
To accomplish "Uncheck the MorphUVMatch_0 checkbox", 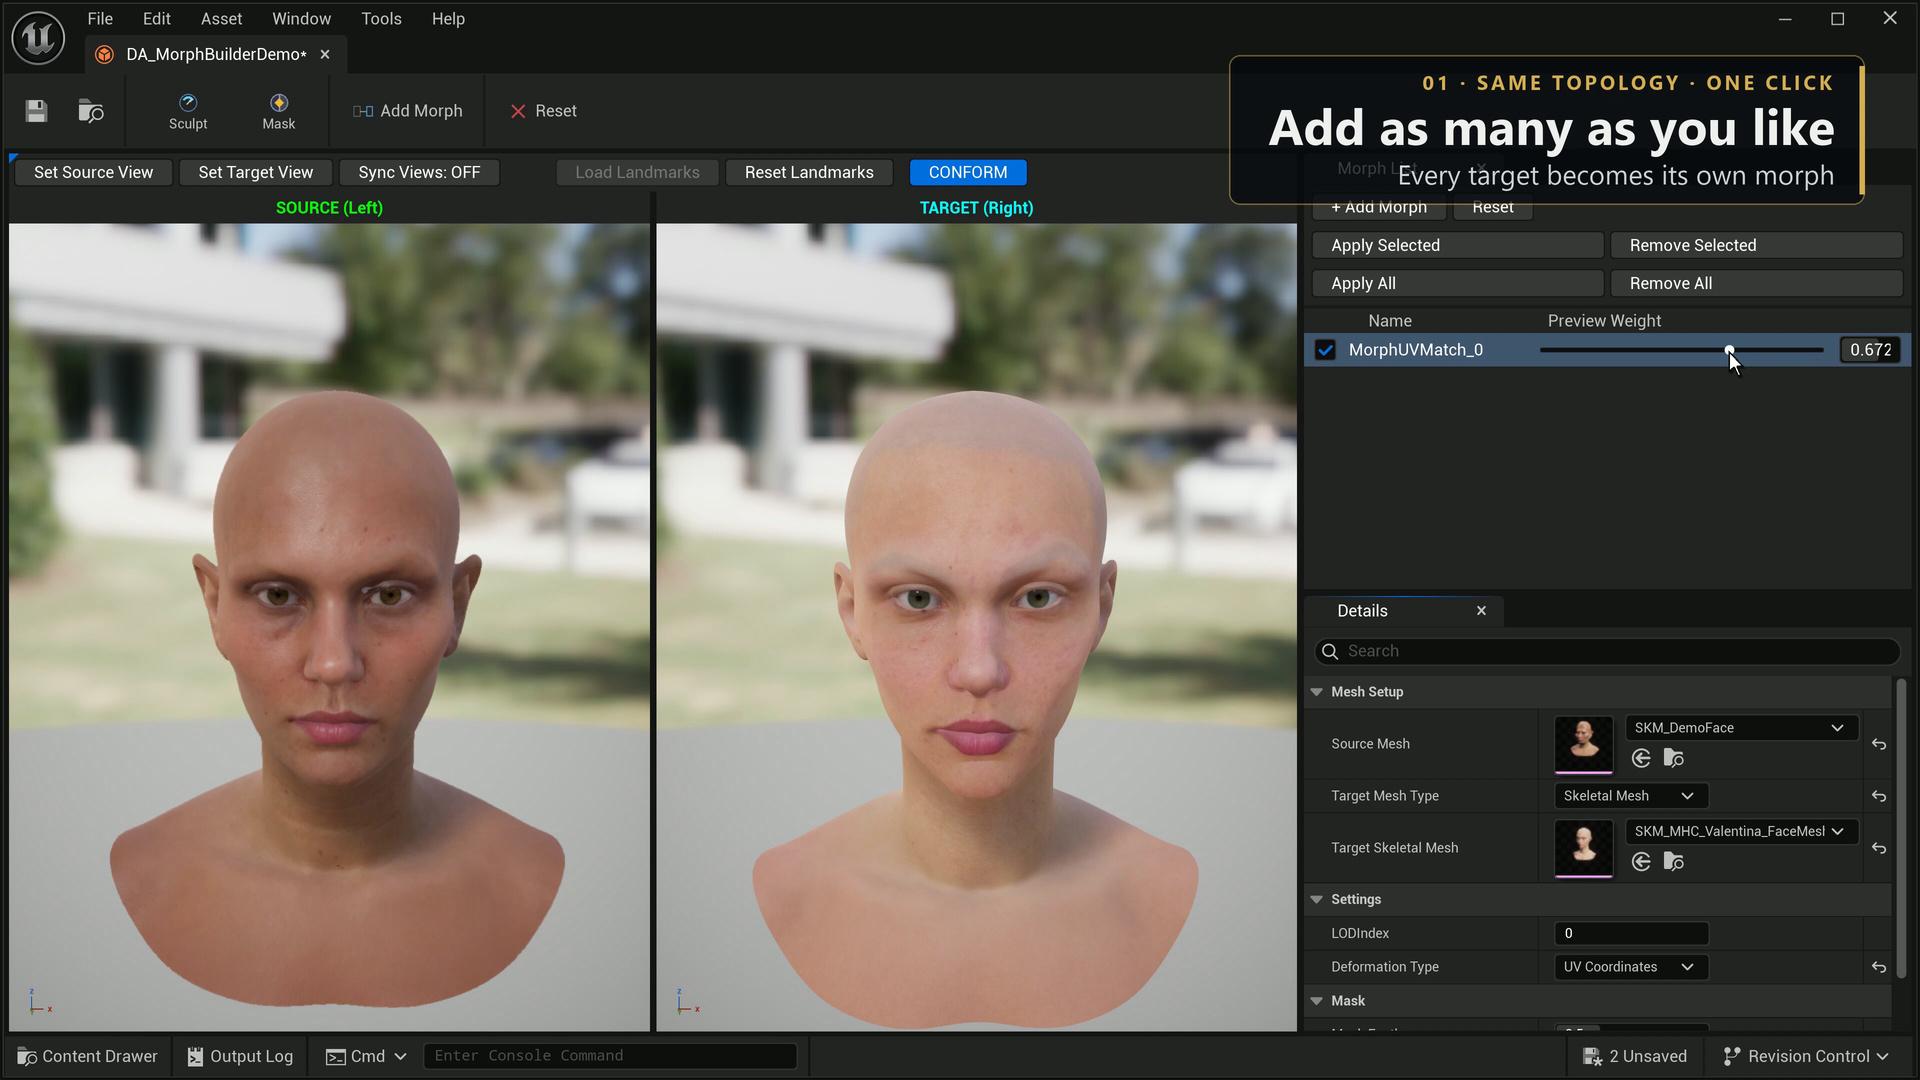I will [x=1325, y=350].
